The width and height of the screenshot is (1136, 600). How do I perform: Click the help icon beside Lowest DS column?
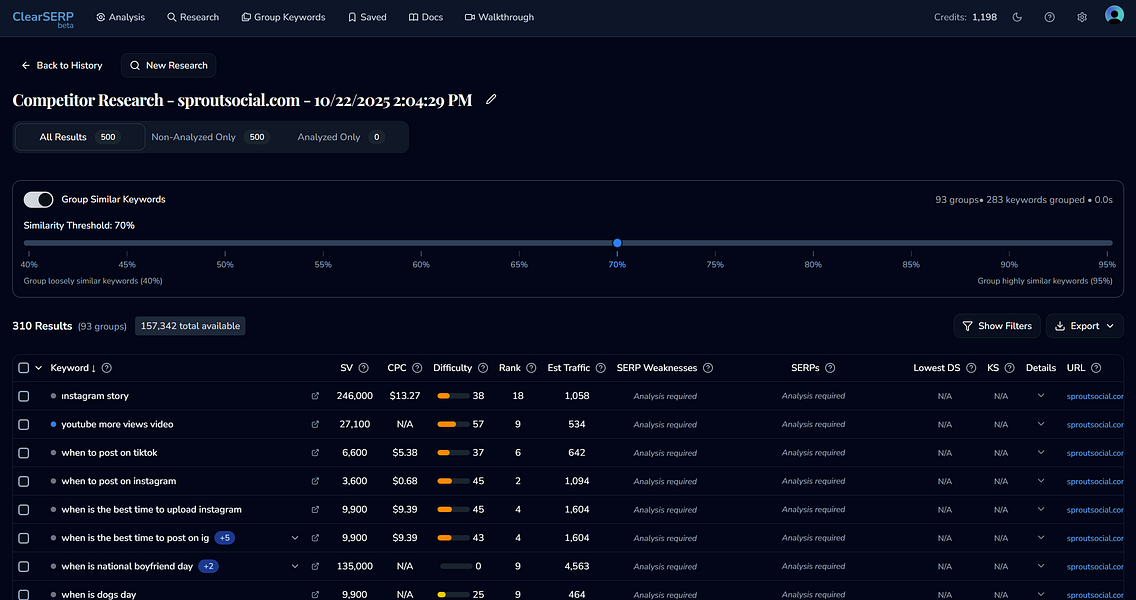(972, 368)
